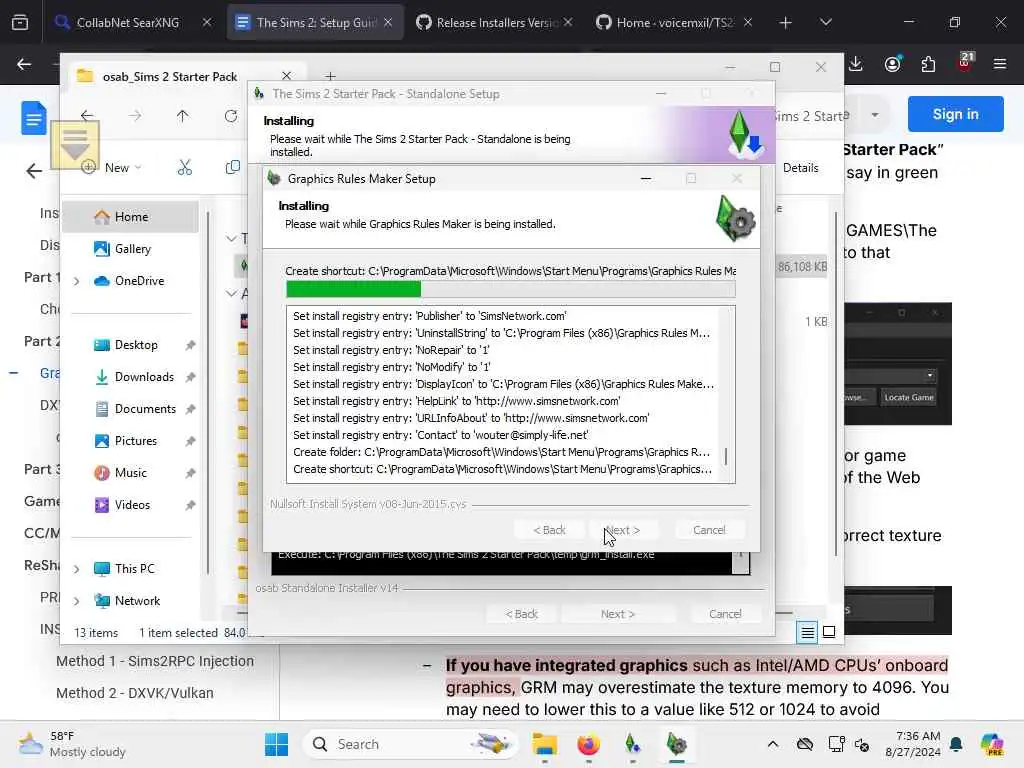The height and width of the screenshot is (768, 1024).
Task: Switch Explorer to large thumbnails view icon
Action: 829,632
